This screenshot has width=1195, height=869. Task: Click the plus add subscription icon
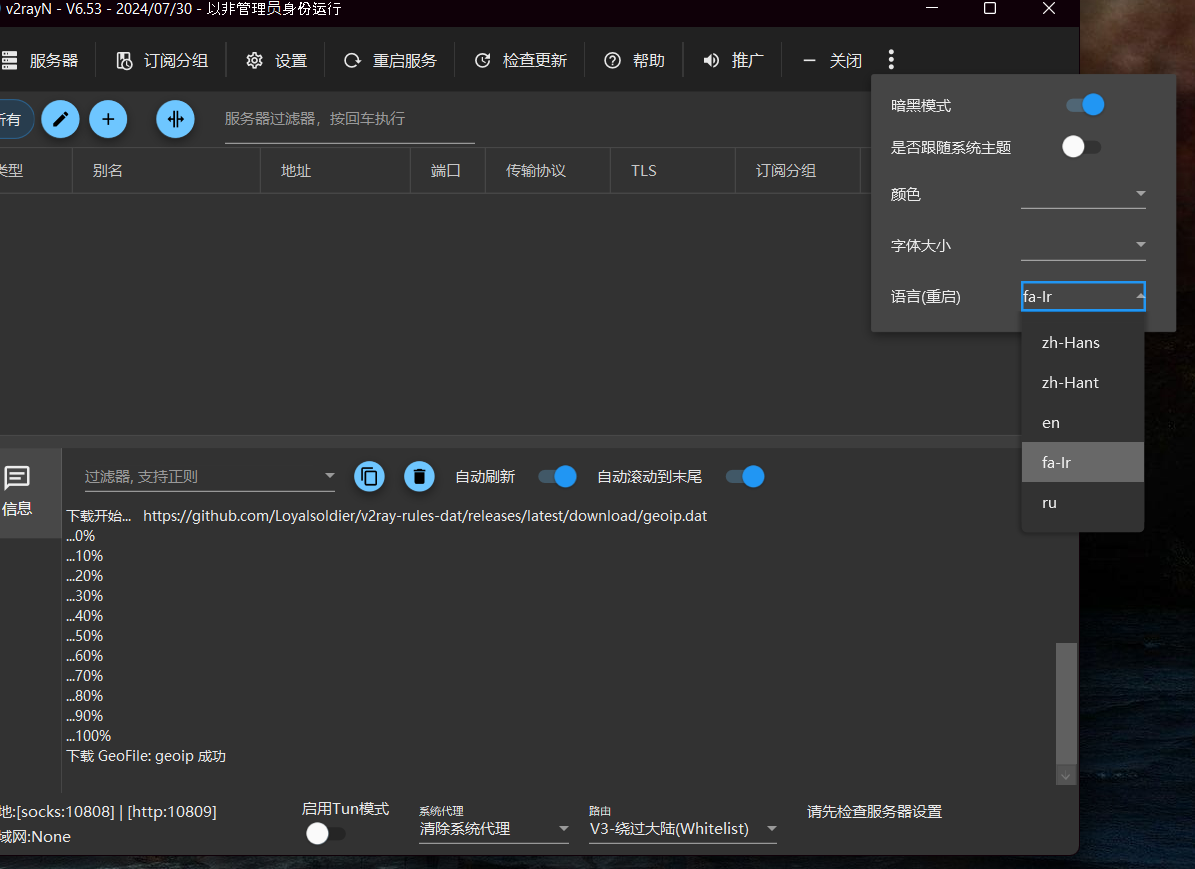[108, 119]
